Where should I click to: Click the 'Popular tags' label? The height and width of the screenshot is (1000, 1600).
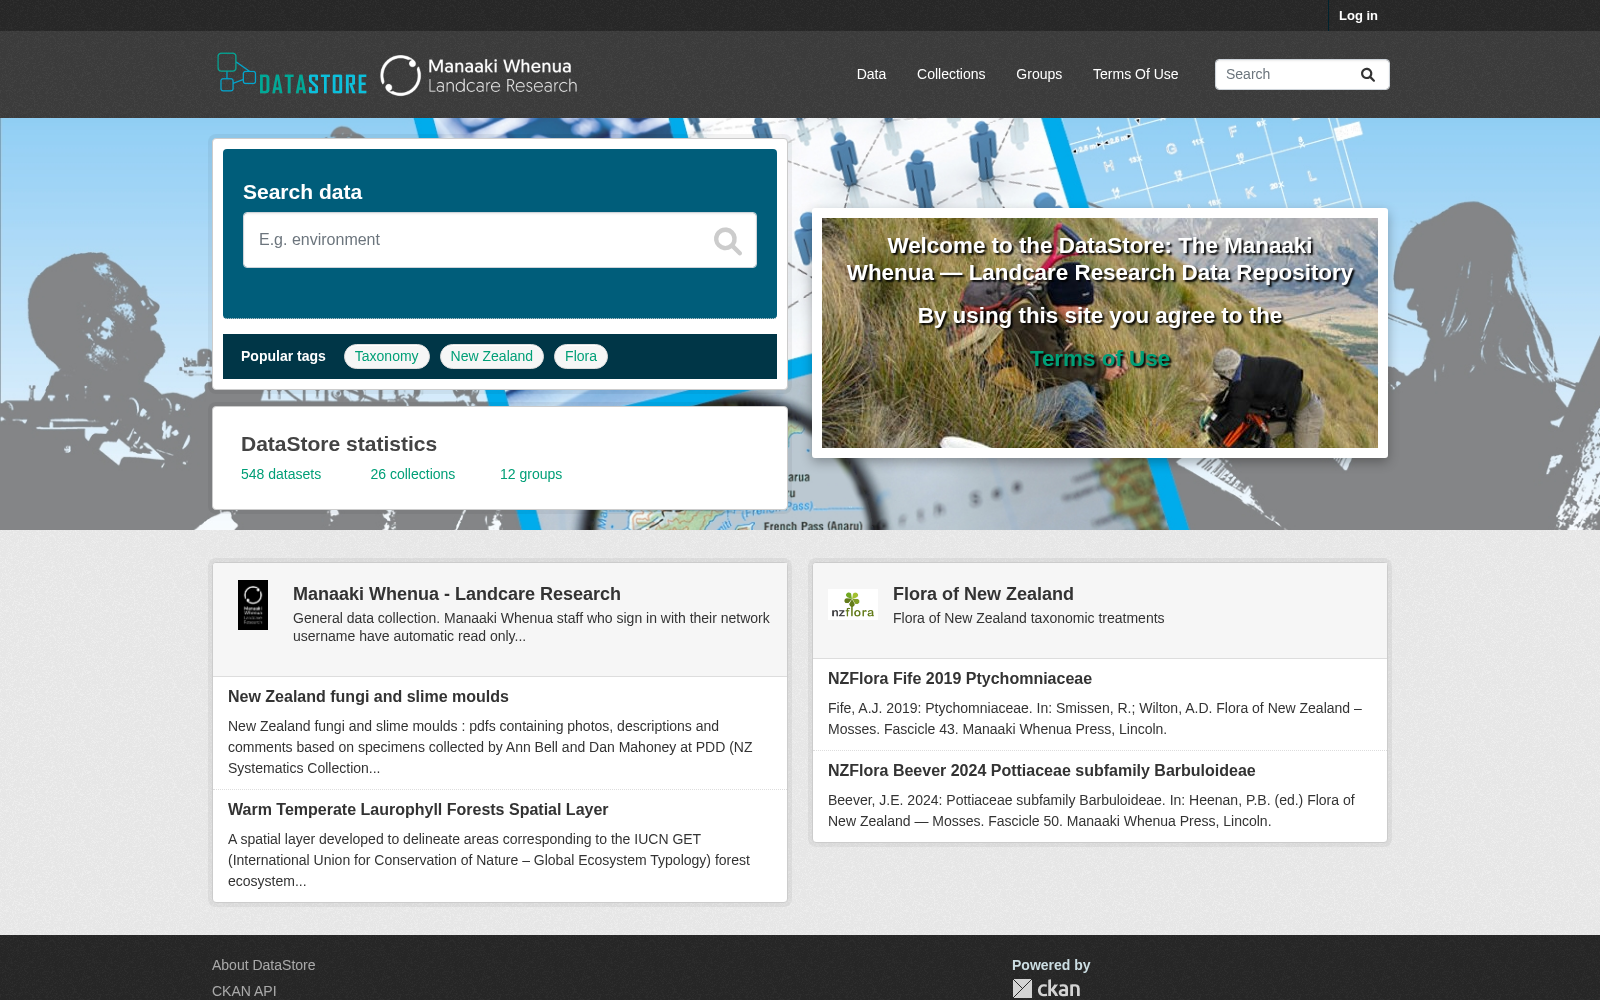coord(283,356)
